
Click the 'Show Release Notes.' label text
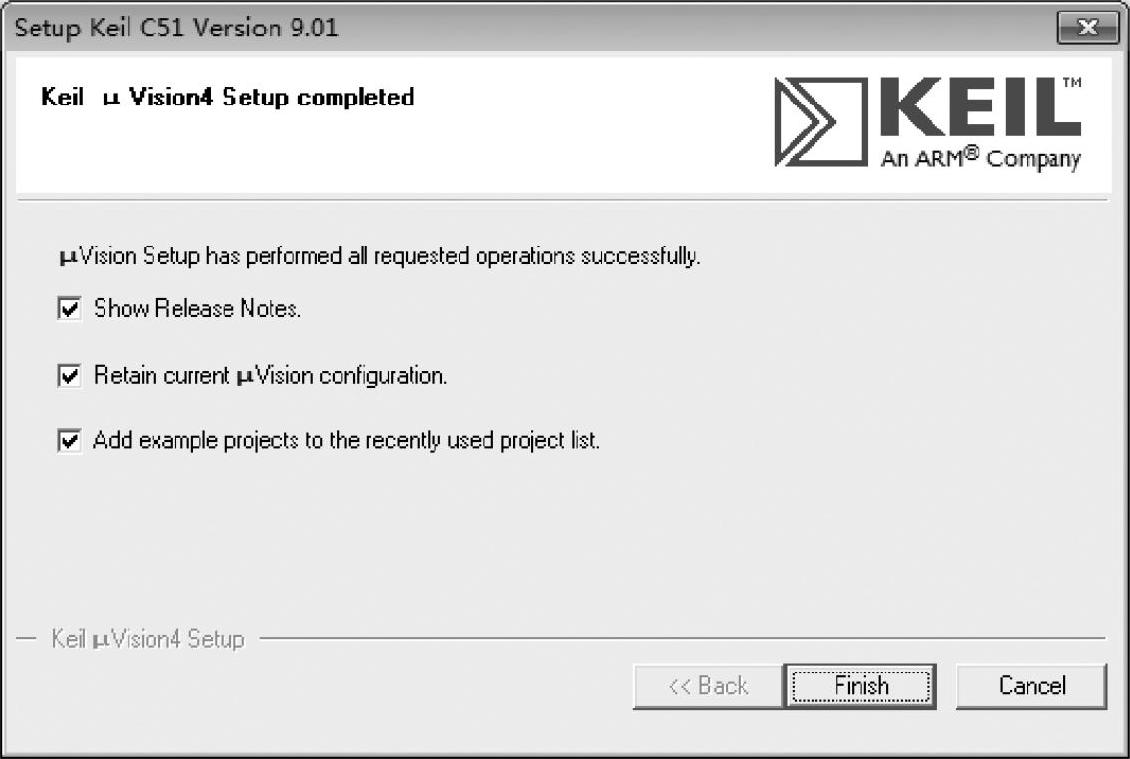click(197, 310)
